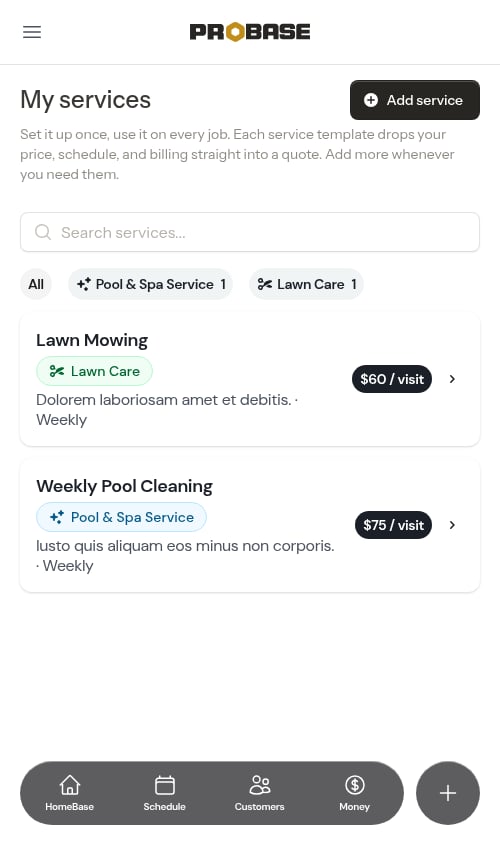500x845 pixels.
Task: Filter by Lawn Care chip
Action: click(x=306, y=284)
